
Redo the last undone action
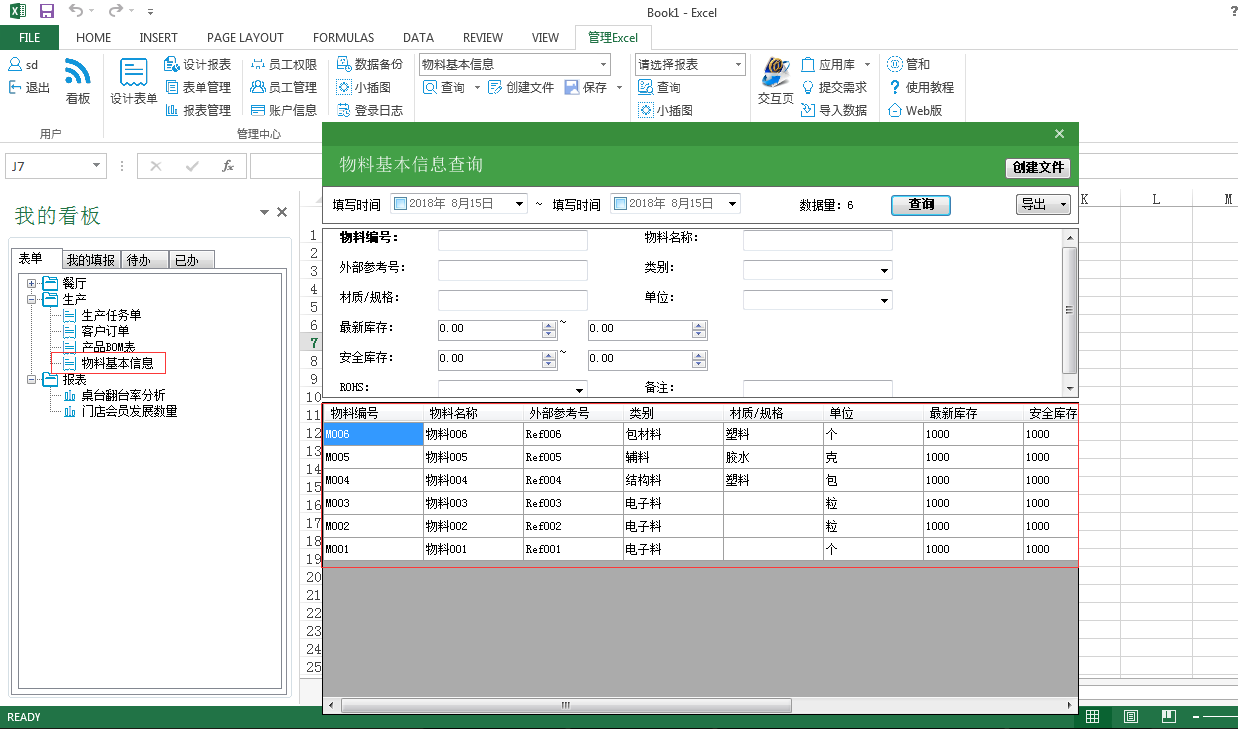(115, 12)
